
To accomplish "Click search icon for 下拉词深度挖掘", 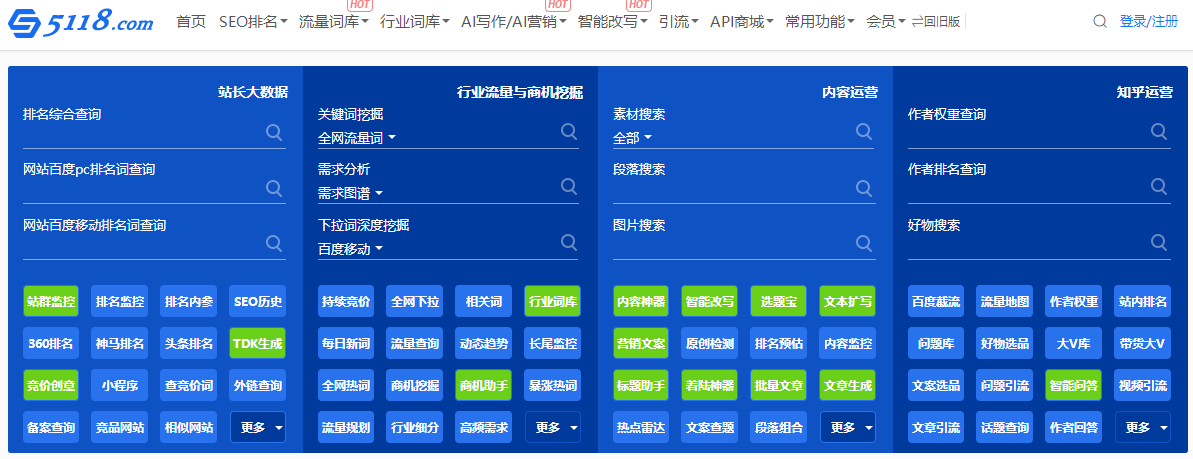I will [569, 241].
